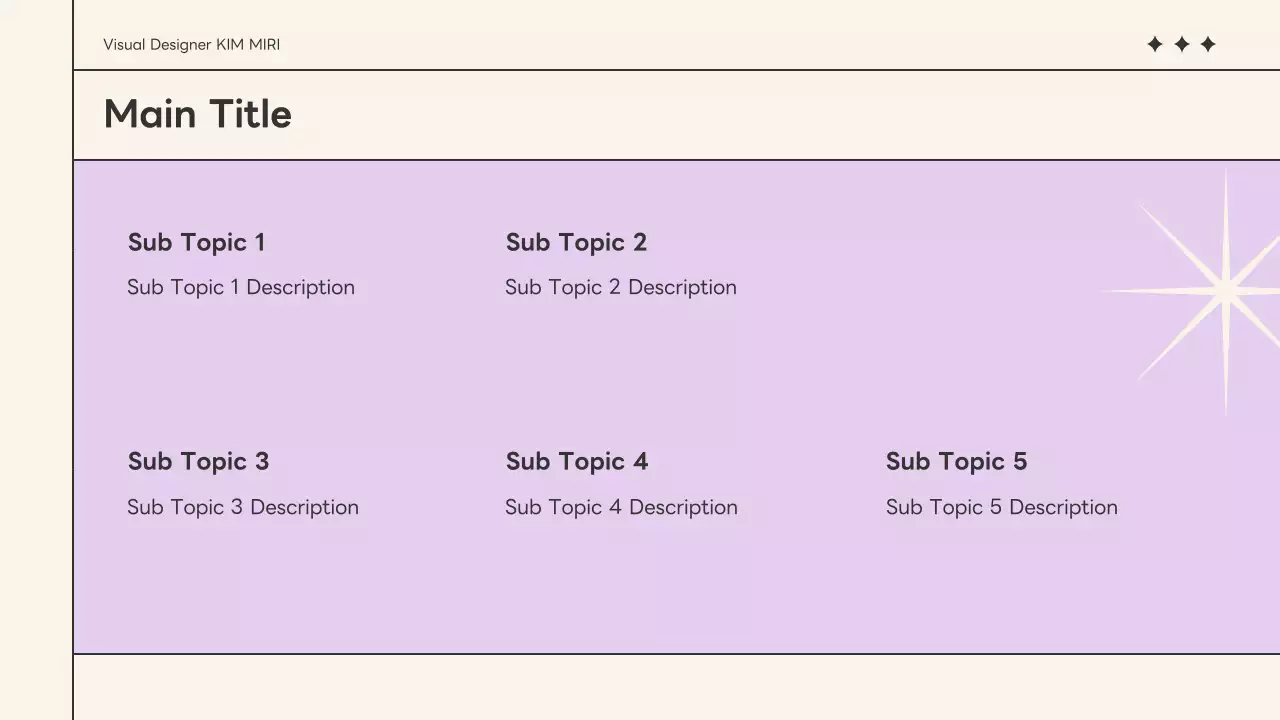Click the middle small sparkle star icon
Screen dimensions: 1280x720
(x=1181, y=44)
